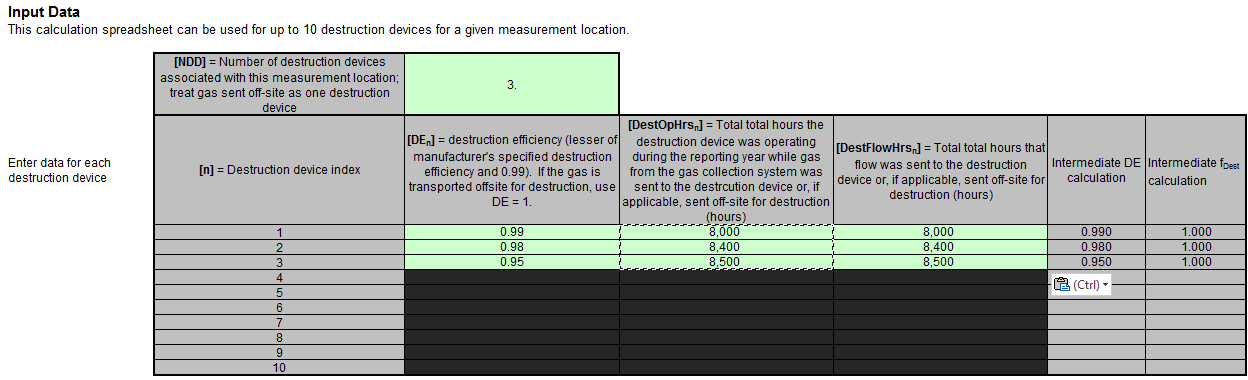Click Intermediate DE value 0.950

[1096, 262]
